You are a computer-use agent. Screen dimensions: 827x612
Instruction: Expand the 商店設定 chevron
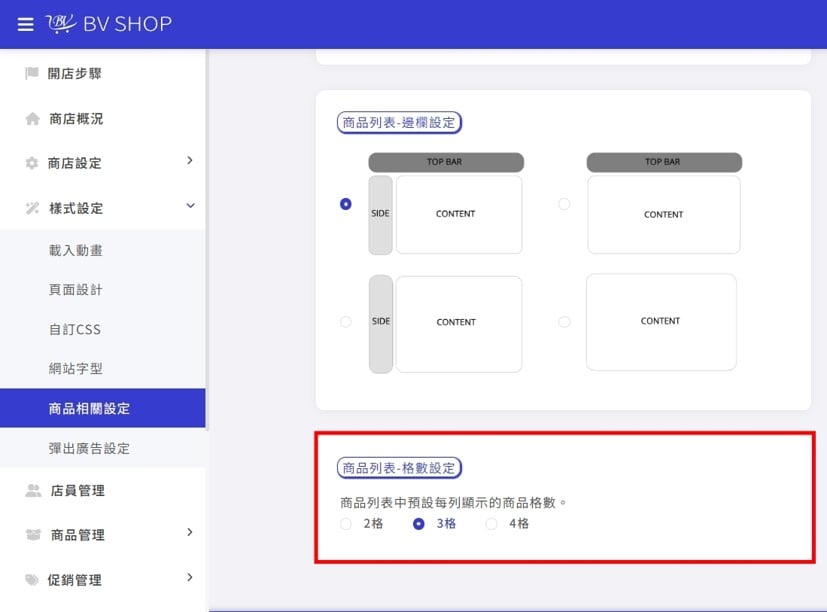pos(190,160)
